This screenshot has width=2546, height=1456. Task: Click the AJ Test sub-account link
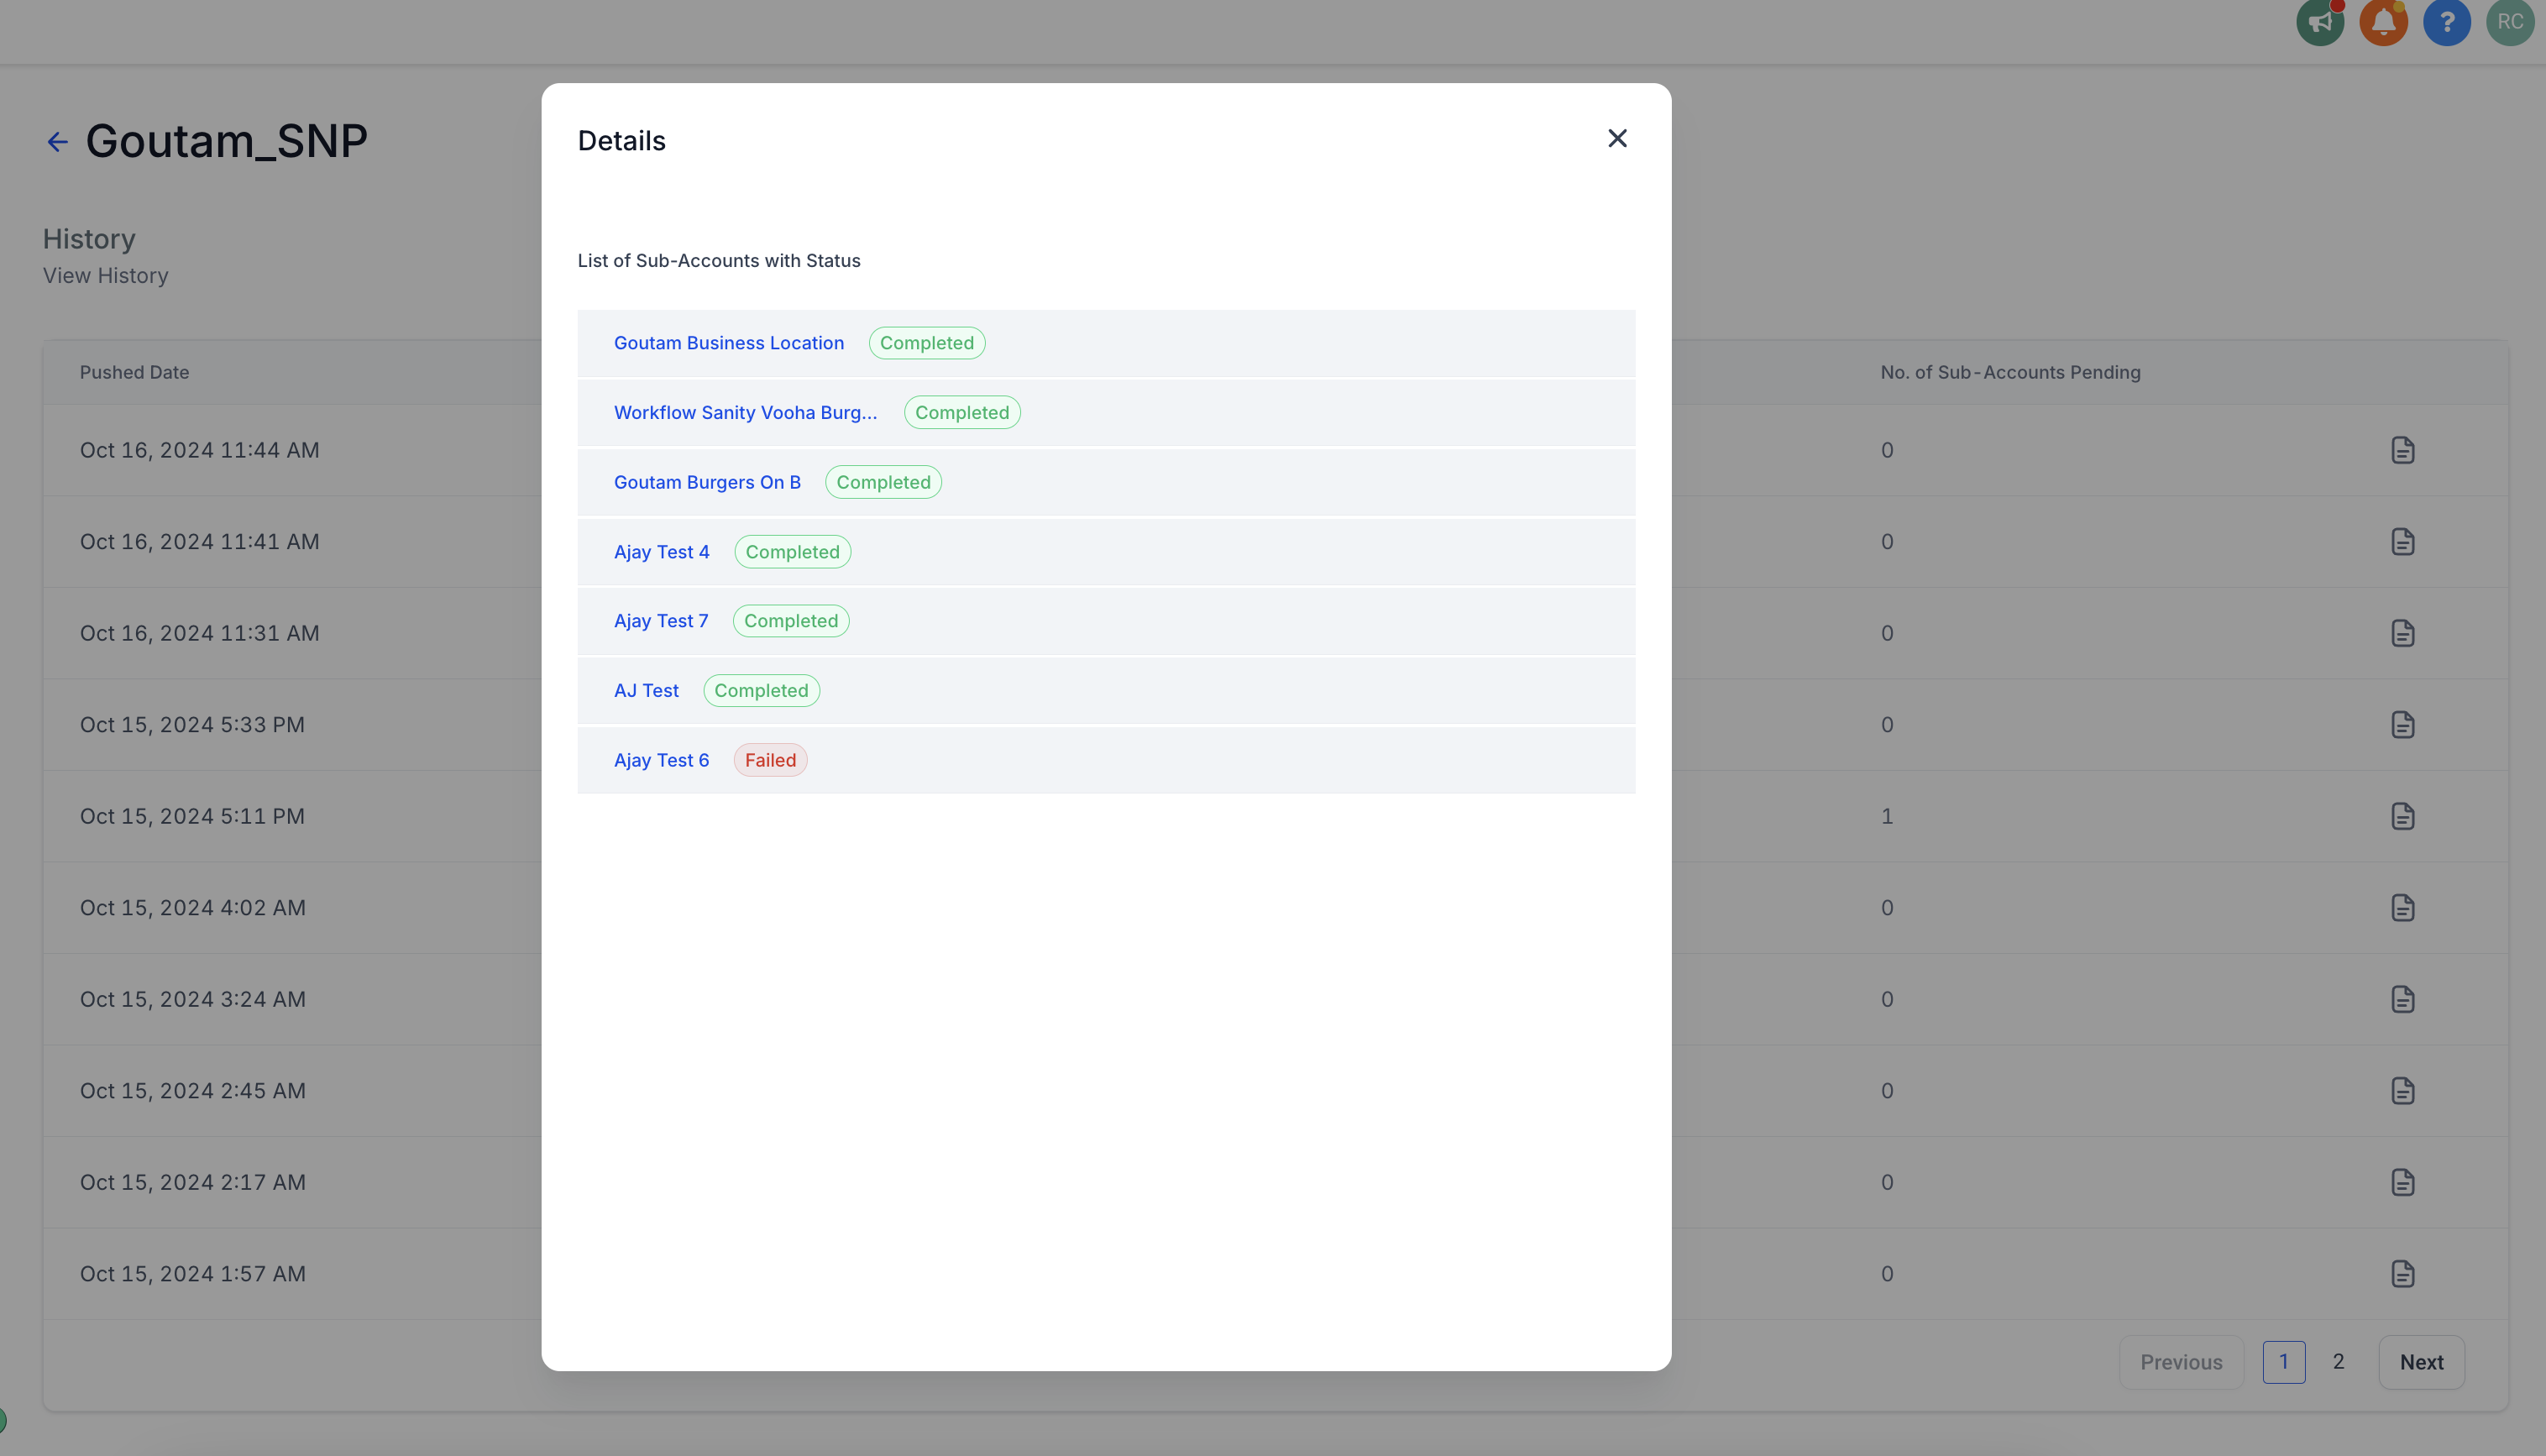pyautogui.click(x=646, y=690)
